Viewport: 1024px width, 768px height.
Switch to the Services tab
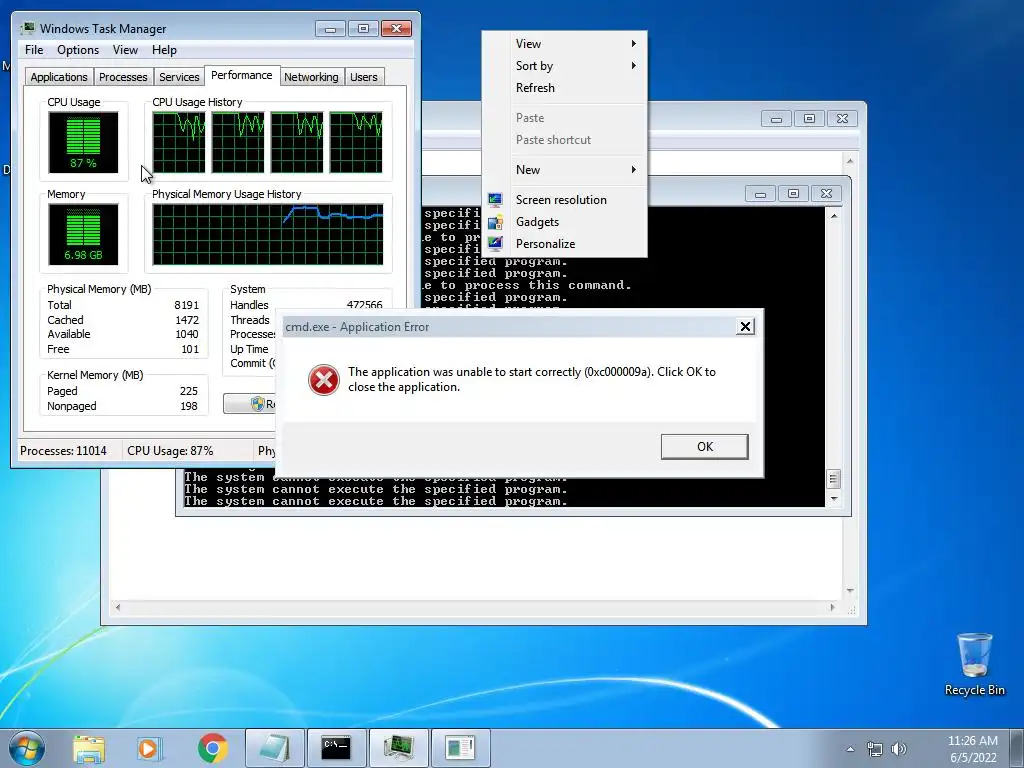(179, 77)
